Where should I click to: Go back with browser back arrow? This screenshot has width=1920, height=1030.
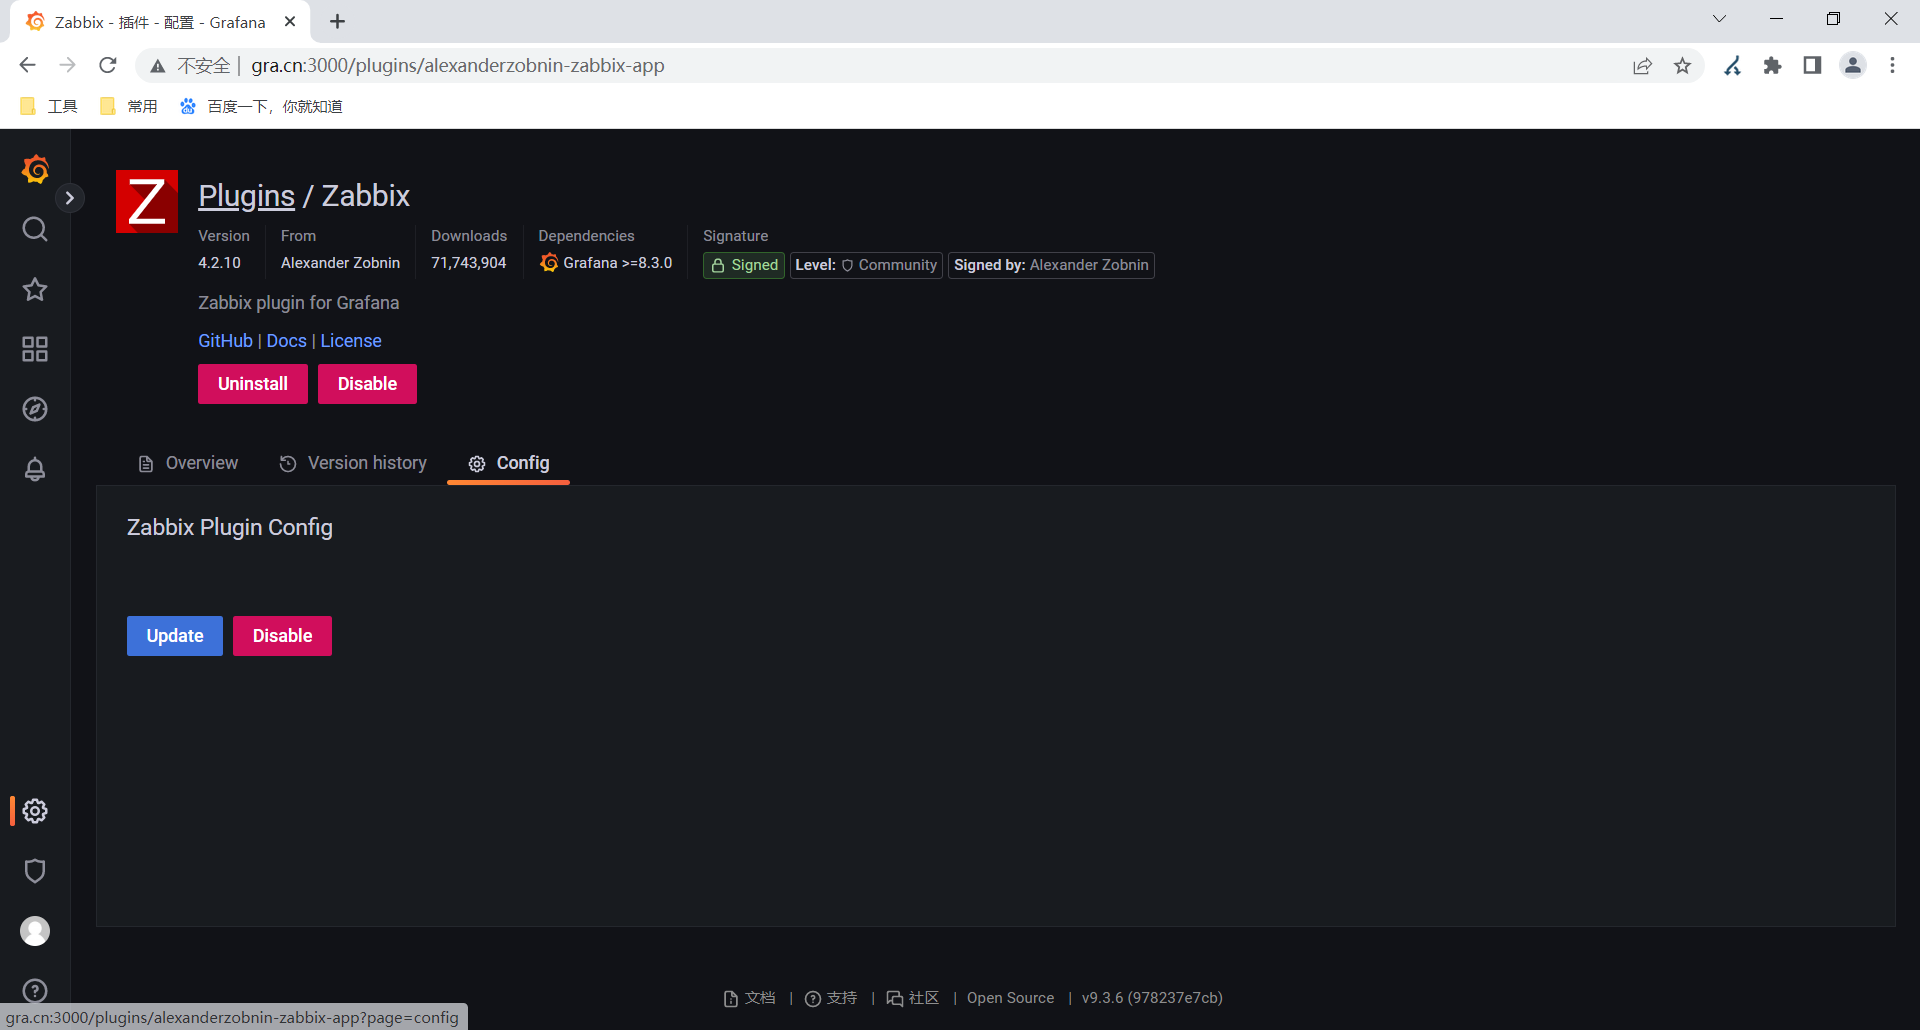coord(27,65)
